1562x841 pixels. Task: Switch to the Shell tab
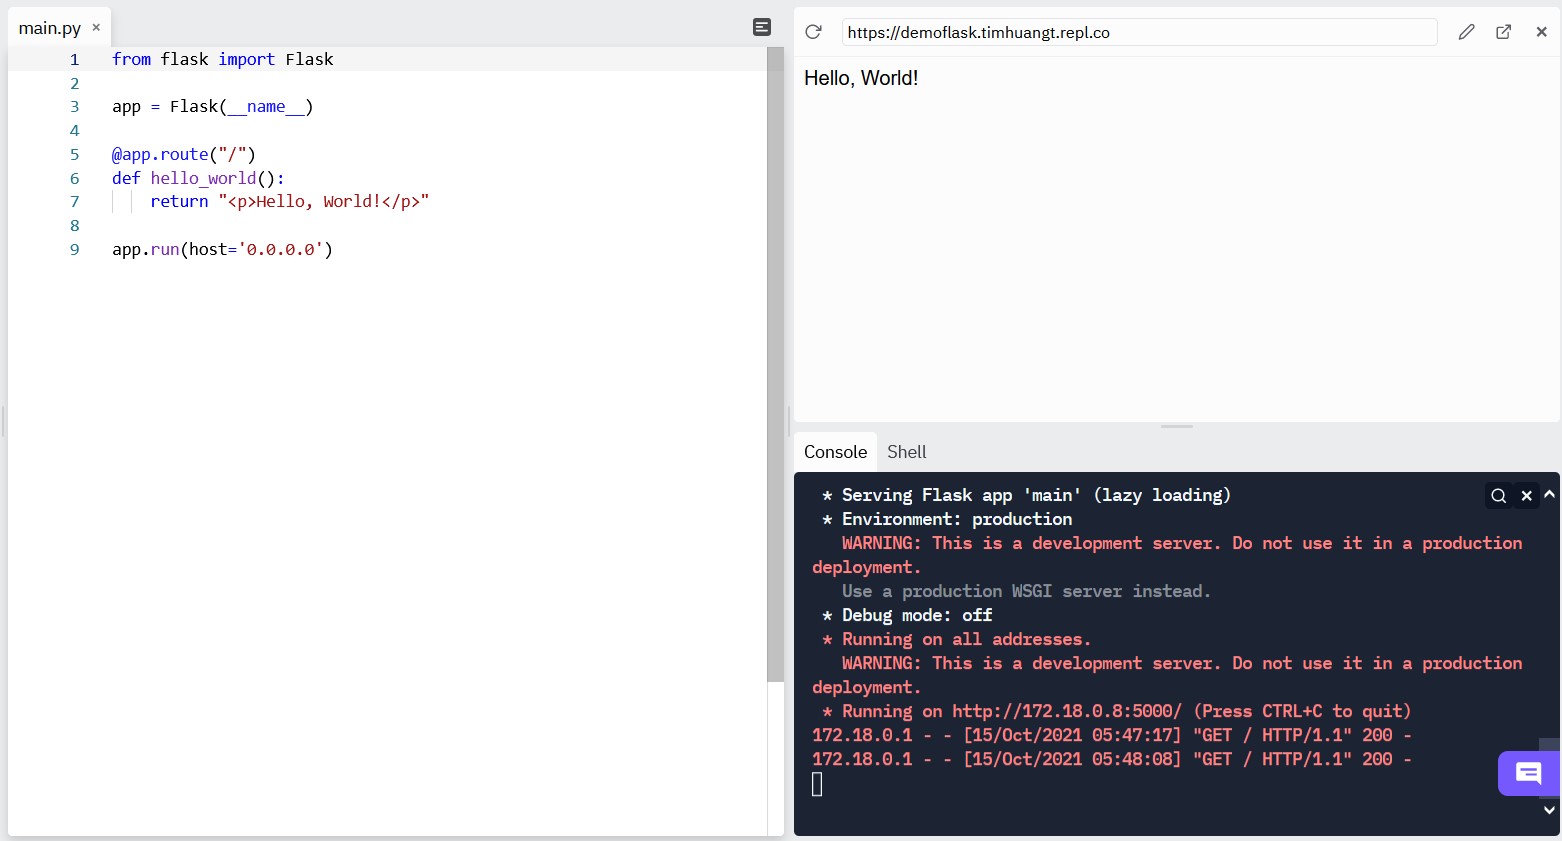906,452
